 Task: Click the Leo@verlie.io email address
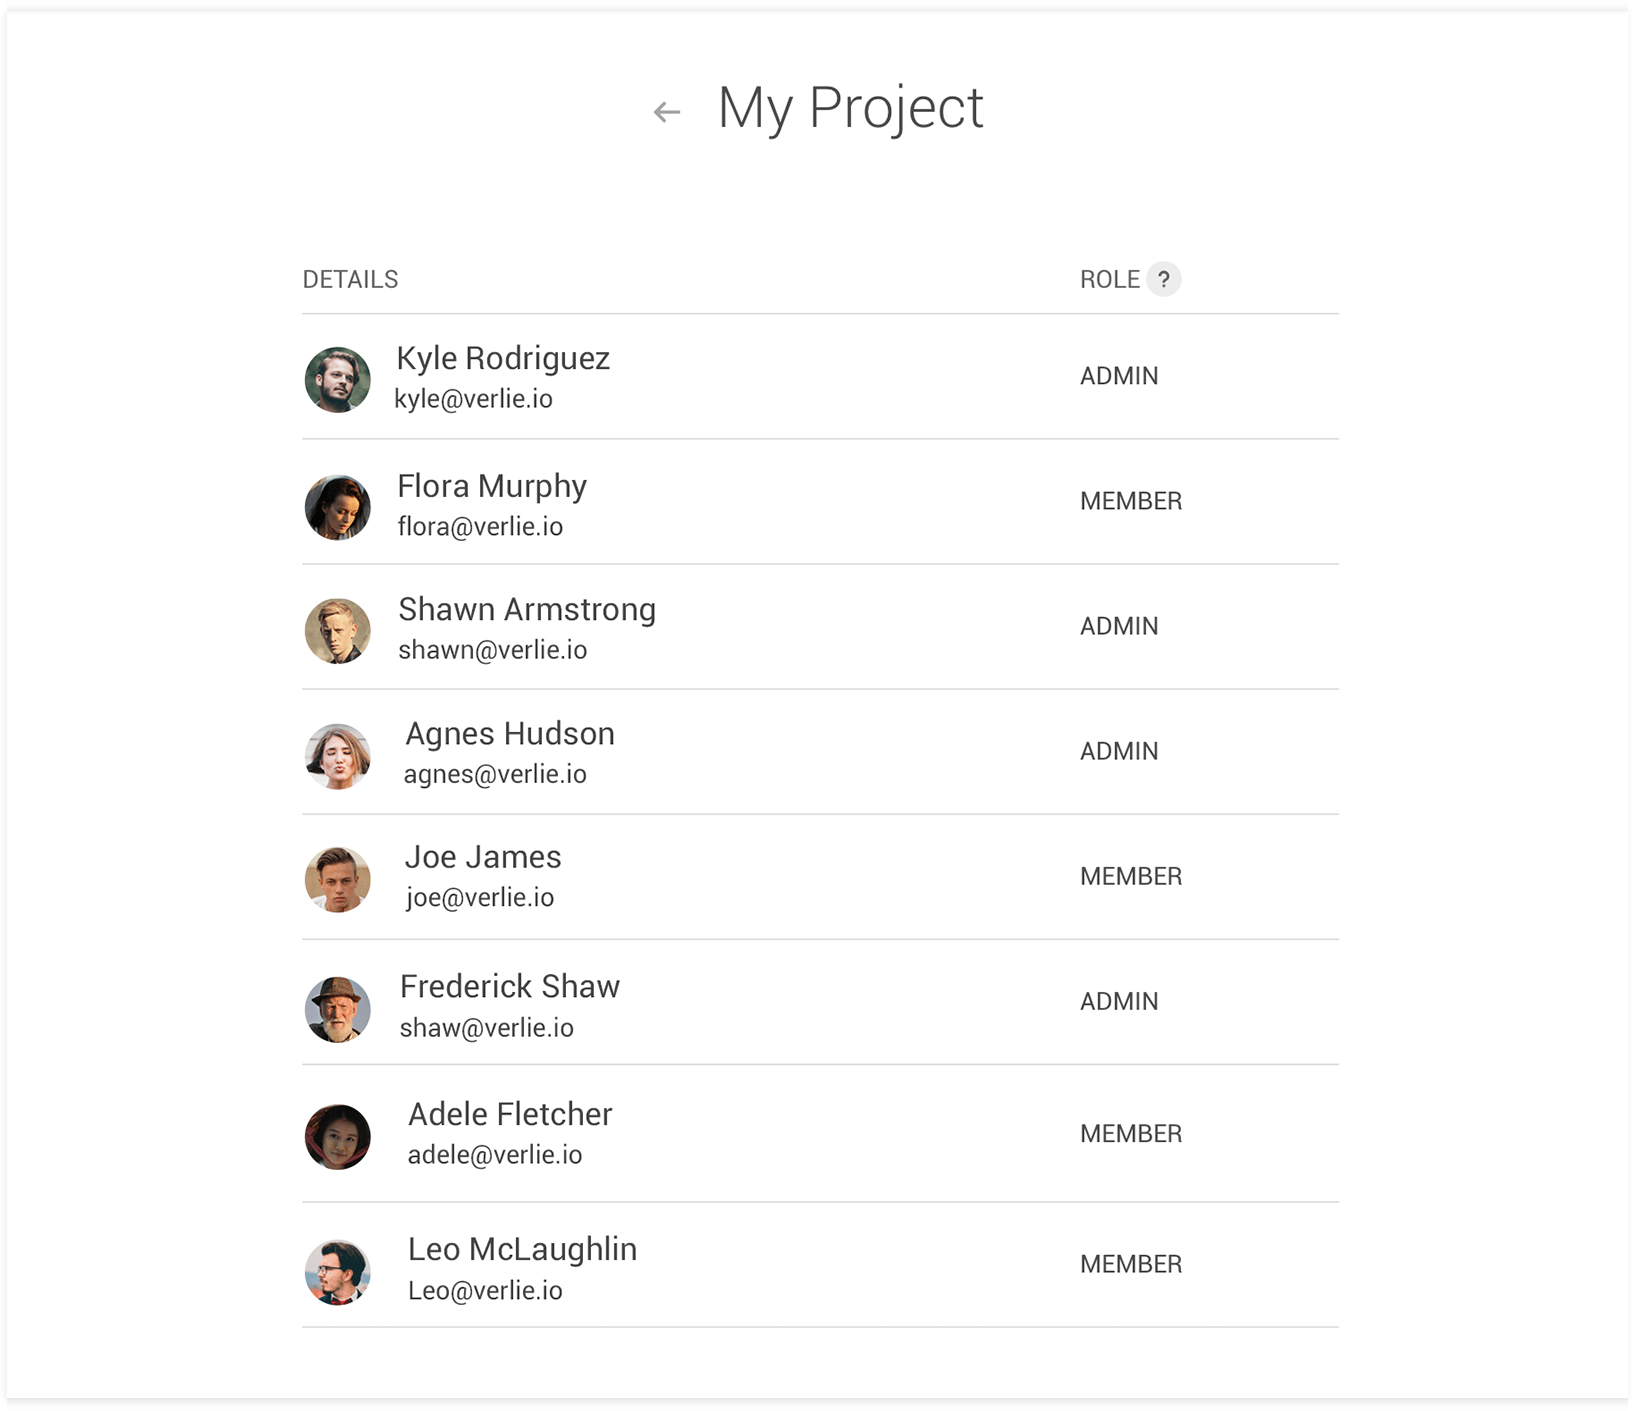click(x=485, y=1290)
